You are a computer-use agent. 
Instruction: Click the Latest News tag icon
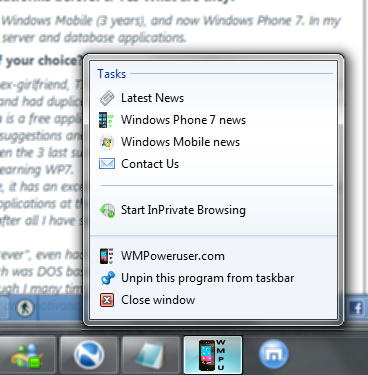[107, 98]
